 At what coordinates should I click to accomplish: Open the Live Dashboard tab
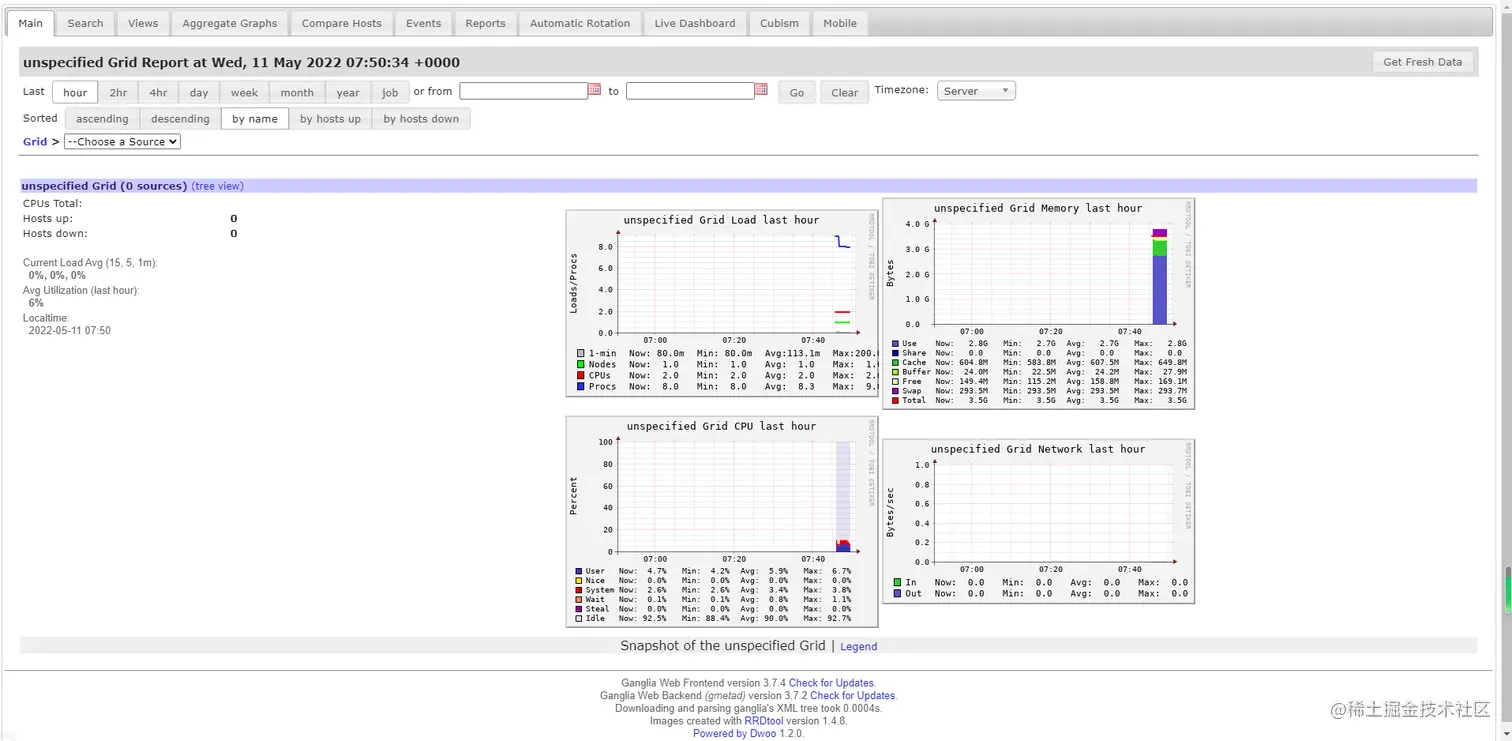(695, 23)
